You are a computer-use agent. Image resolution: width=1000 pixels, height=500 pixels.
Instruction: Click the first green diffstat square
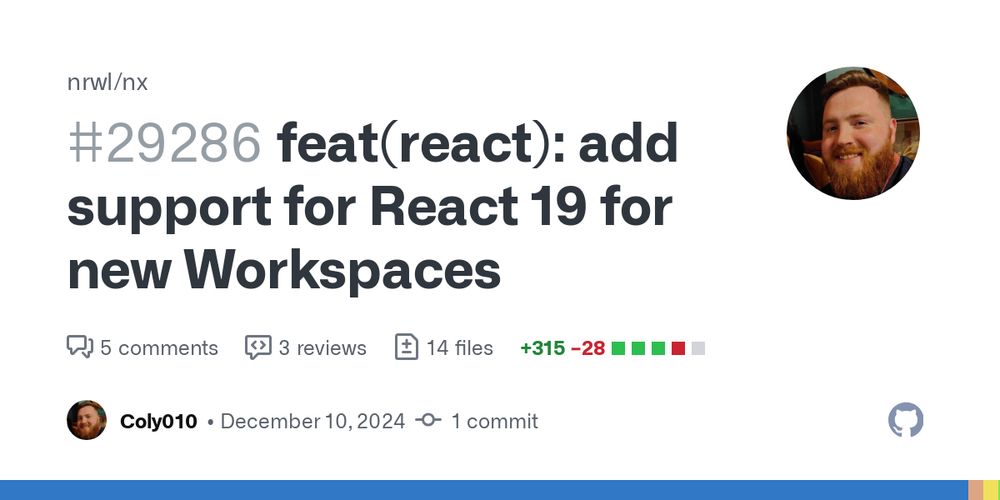(x=618, y=348)
